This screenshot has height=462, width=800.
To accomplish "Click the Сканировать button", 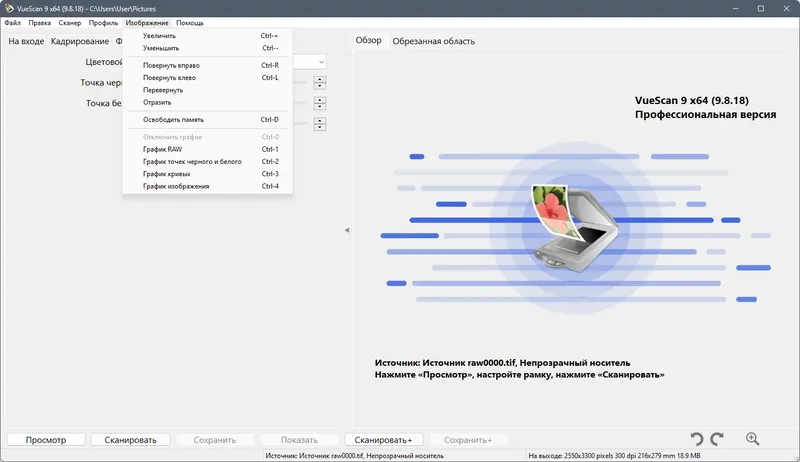I will coord(130,440).
